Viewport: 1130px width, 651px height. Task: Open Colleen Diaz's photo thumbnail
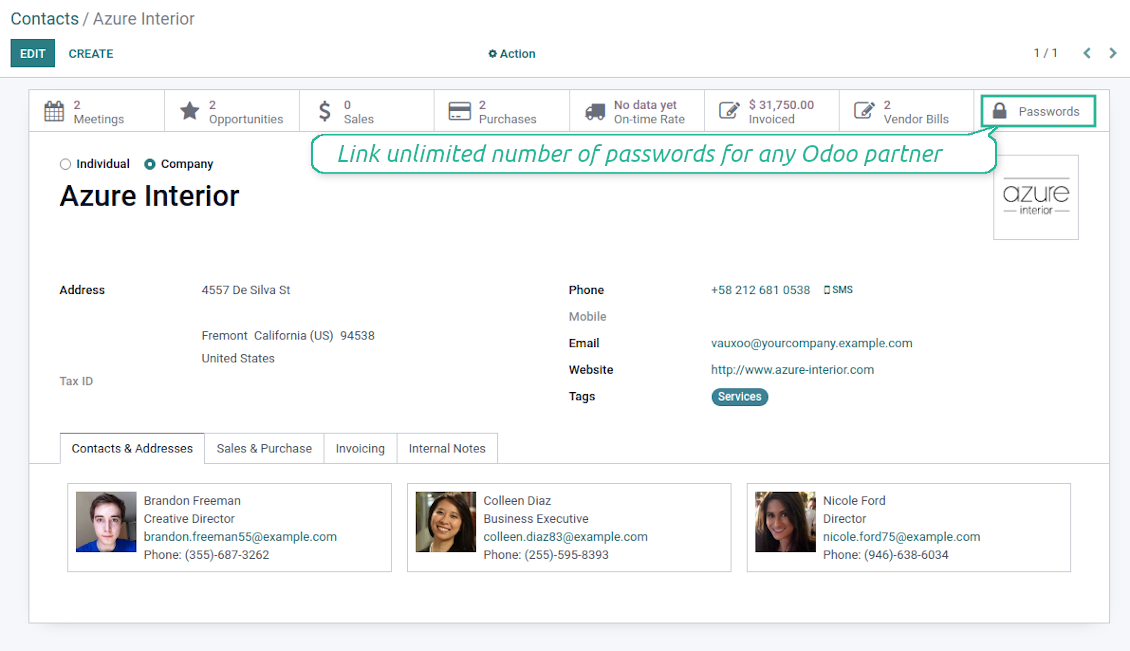[445, 522]
